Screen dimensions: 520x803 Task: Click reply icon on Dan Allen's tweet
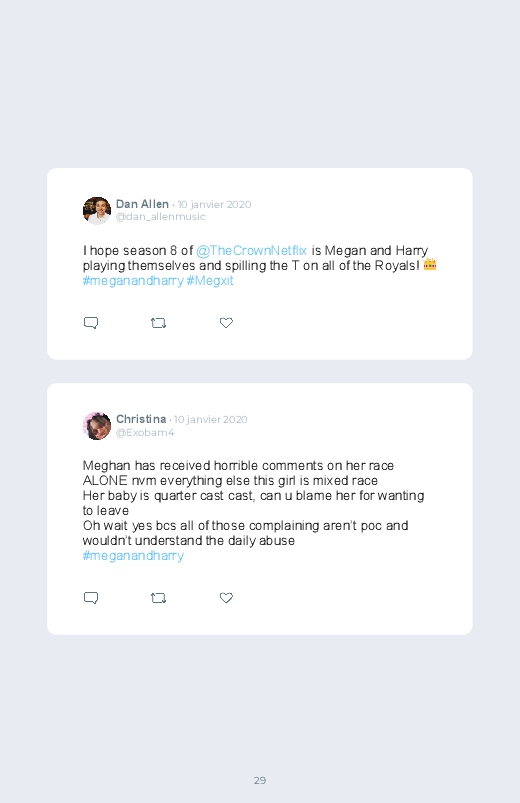click(x=91, y=323)
